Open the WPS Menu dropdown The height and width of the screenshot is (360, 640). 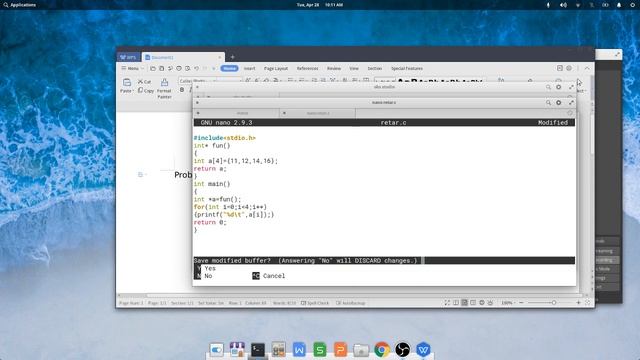(x=133, y=69)
